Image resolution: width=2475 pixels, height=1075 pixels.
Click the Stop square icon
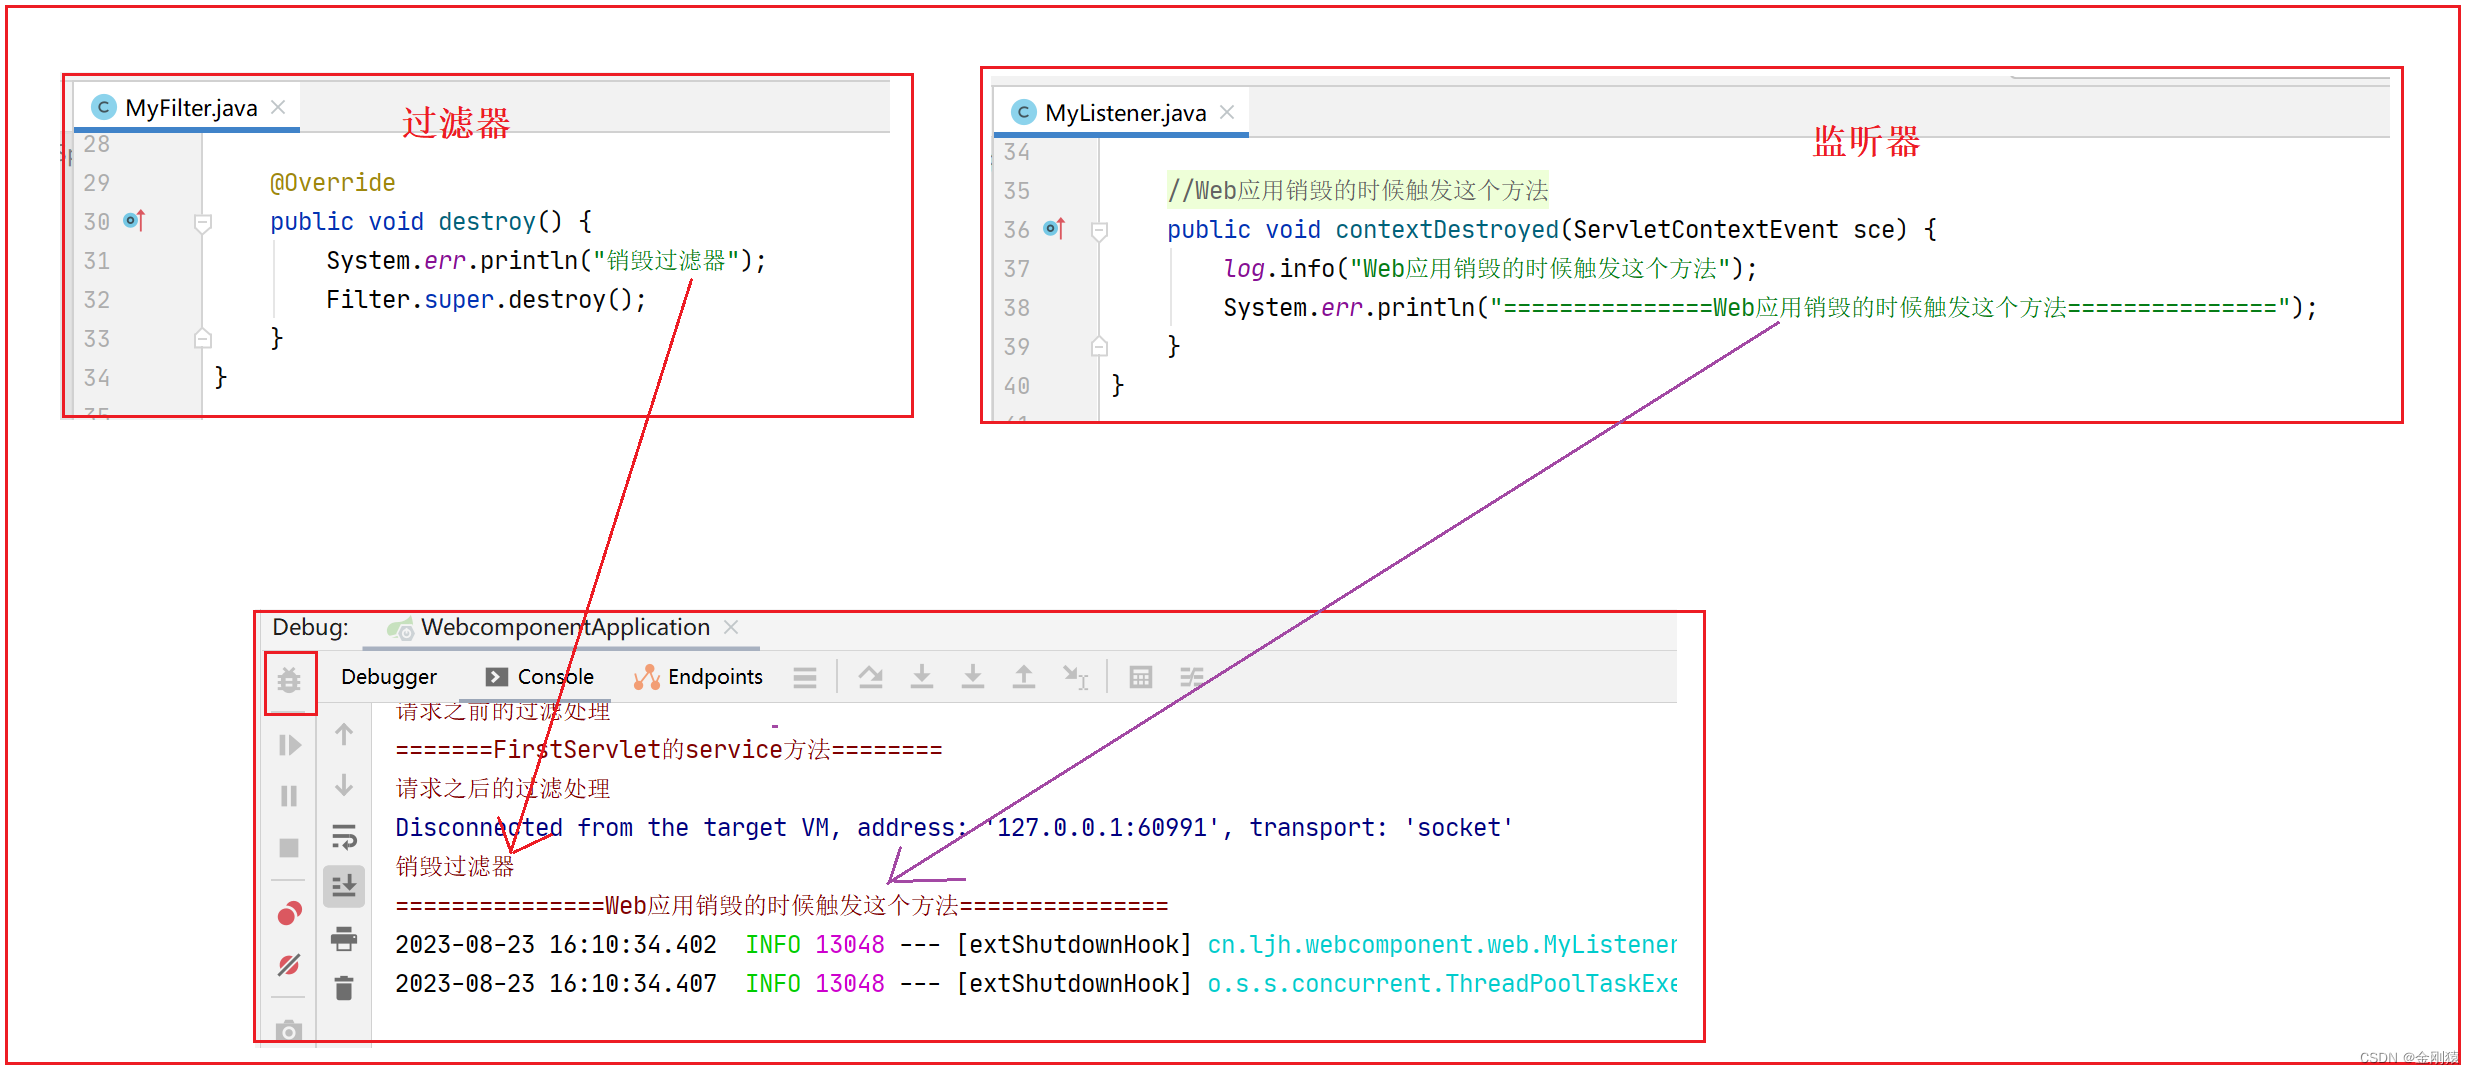289,848
